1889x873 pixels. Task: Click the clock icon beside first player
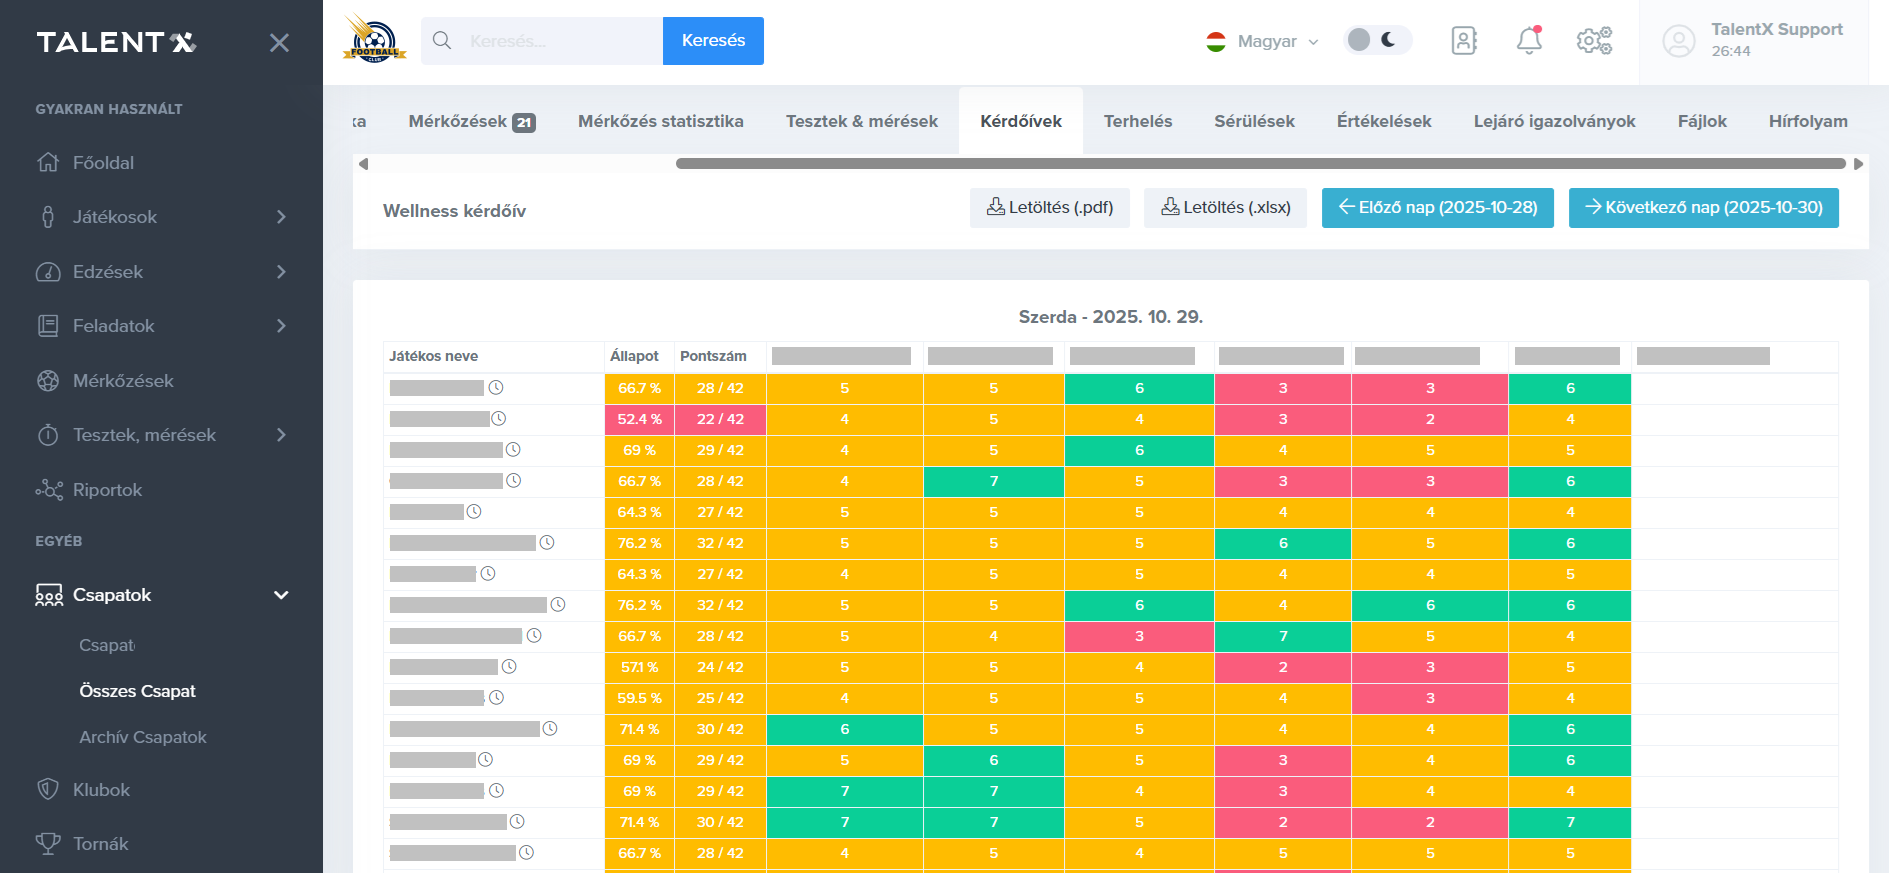click(x=496, y=388)
